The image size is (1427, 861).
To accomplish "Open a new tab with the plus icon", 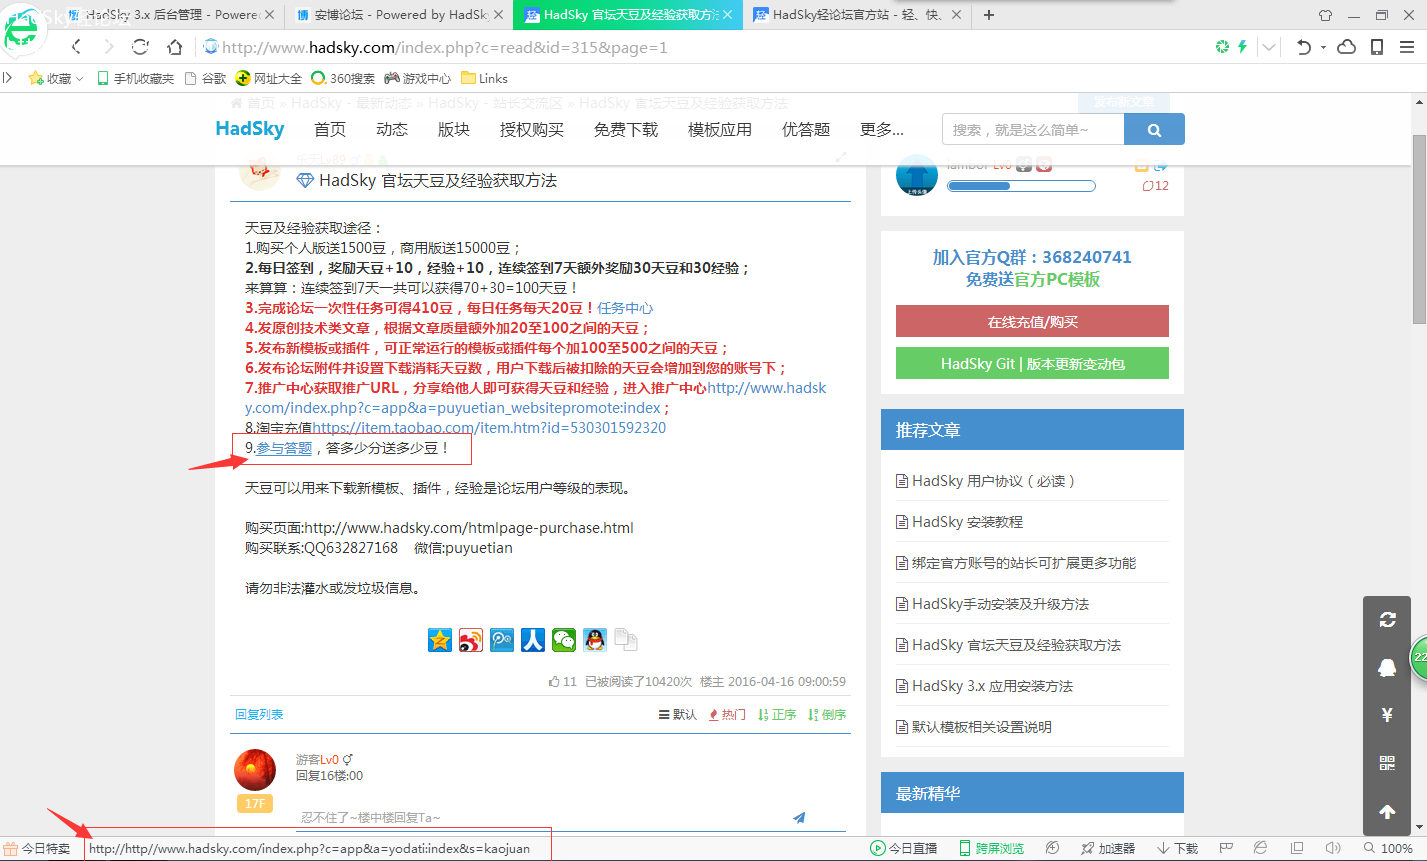I will (989, 15).
